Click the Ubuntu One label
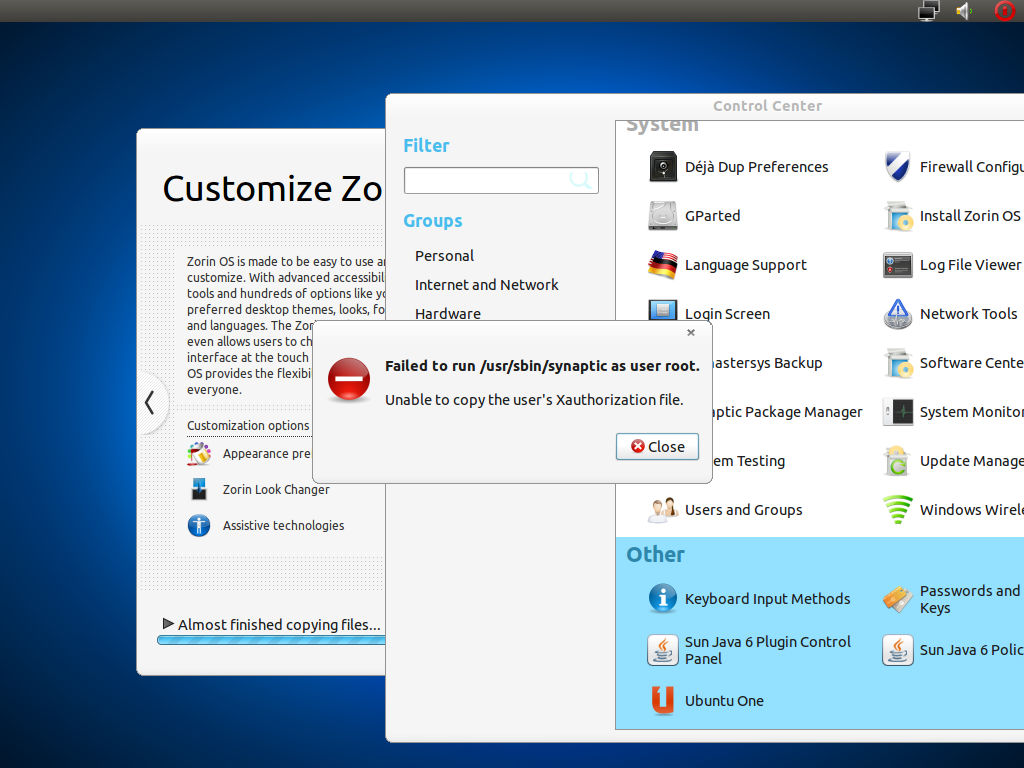Viewport: 1024px width, 768px height. tap(724, 701)
